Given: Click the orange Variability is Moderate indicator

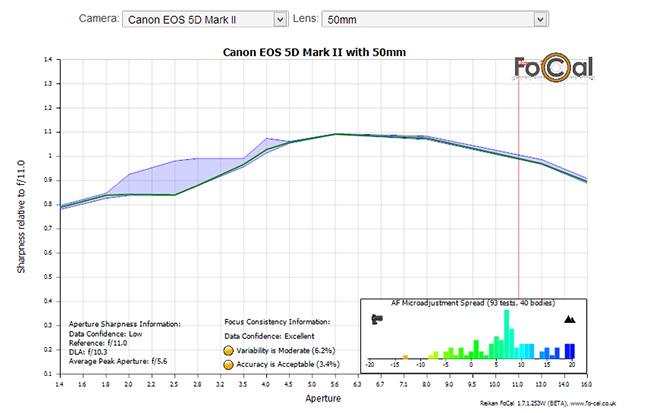Looking at the screenshot, I should coord(229,351).
